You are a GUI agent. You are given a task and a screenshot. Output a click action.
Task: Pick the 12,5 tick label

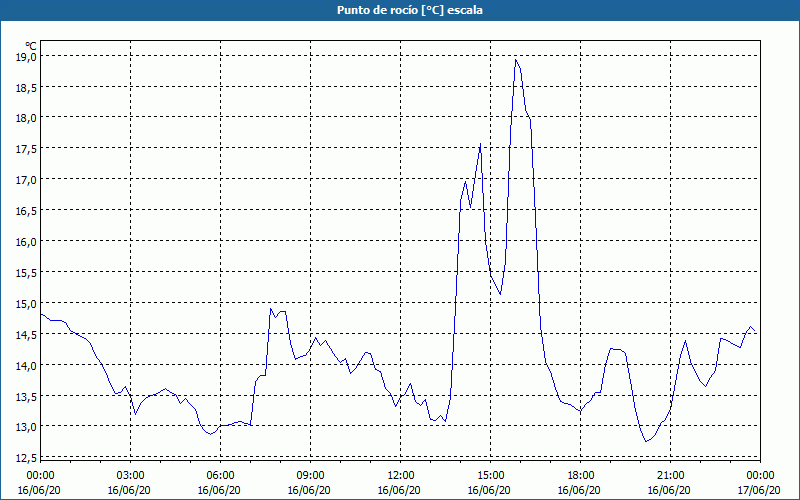coord(27,457)
